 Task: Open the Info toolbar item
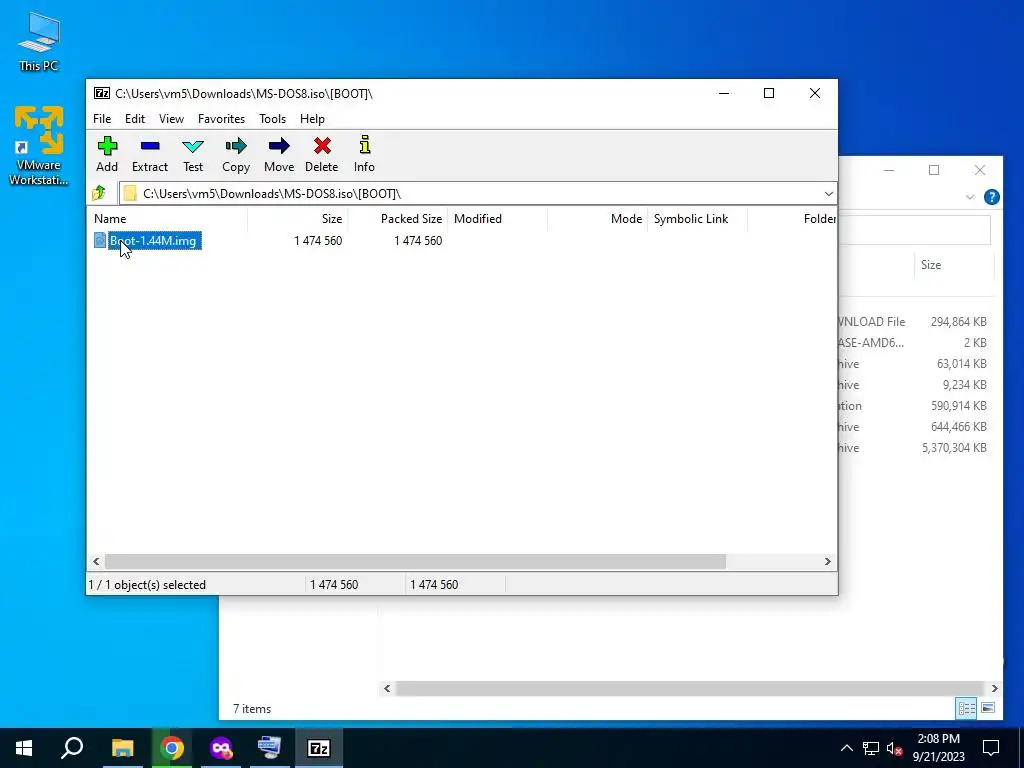[364, 154]
